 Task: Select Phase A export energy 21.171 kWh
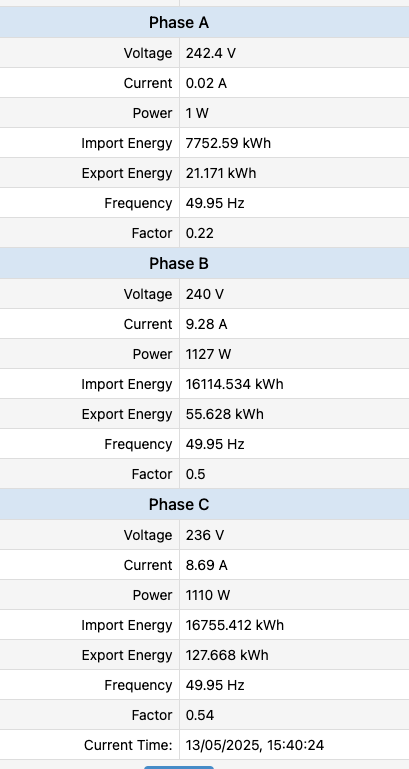point(221,173)
